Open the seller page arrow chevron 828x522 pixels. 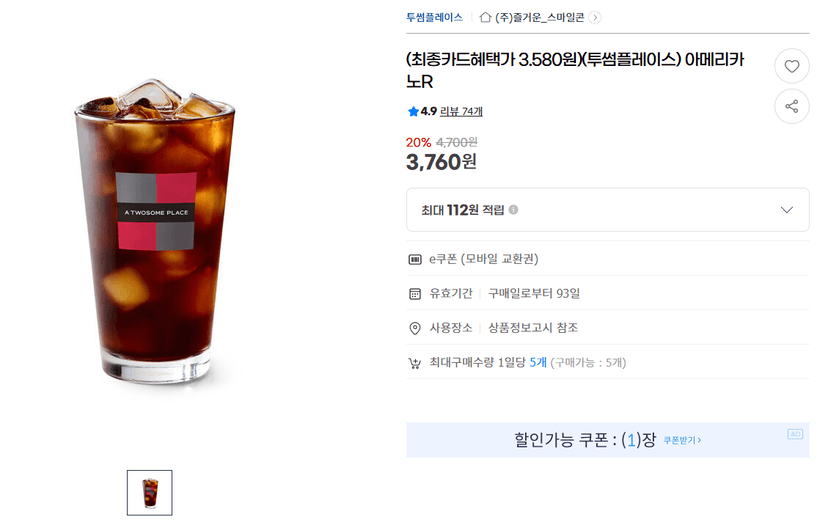595,17
